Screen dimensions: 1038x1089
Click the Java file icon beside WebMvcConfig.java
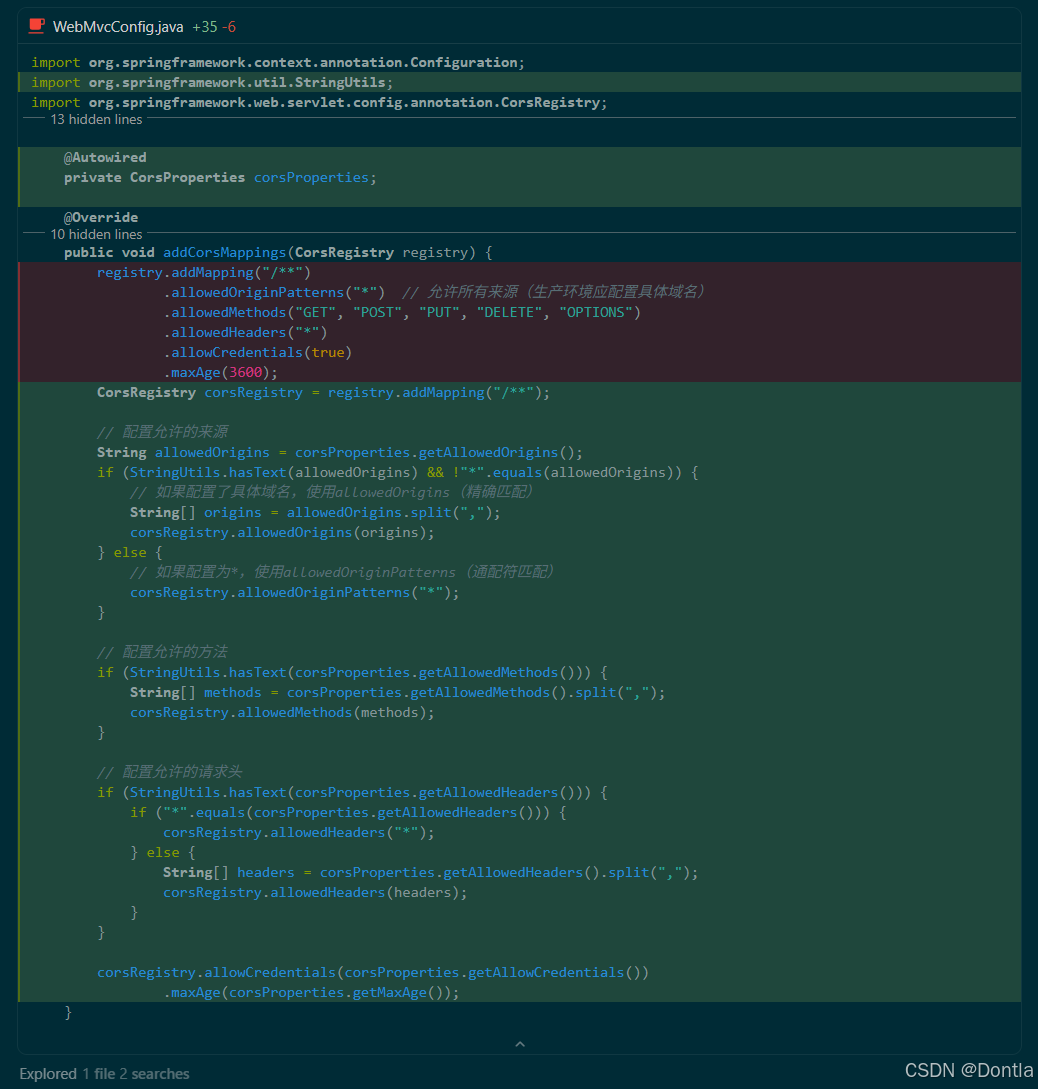pyautogui.click(x=37, y=26)
